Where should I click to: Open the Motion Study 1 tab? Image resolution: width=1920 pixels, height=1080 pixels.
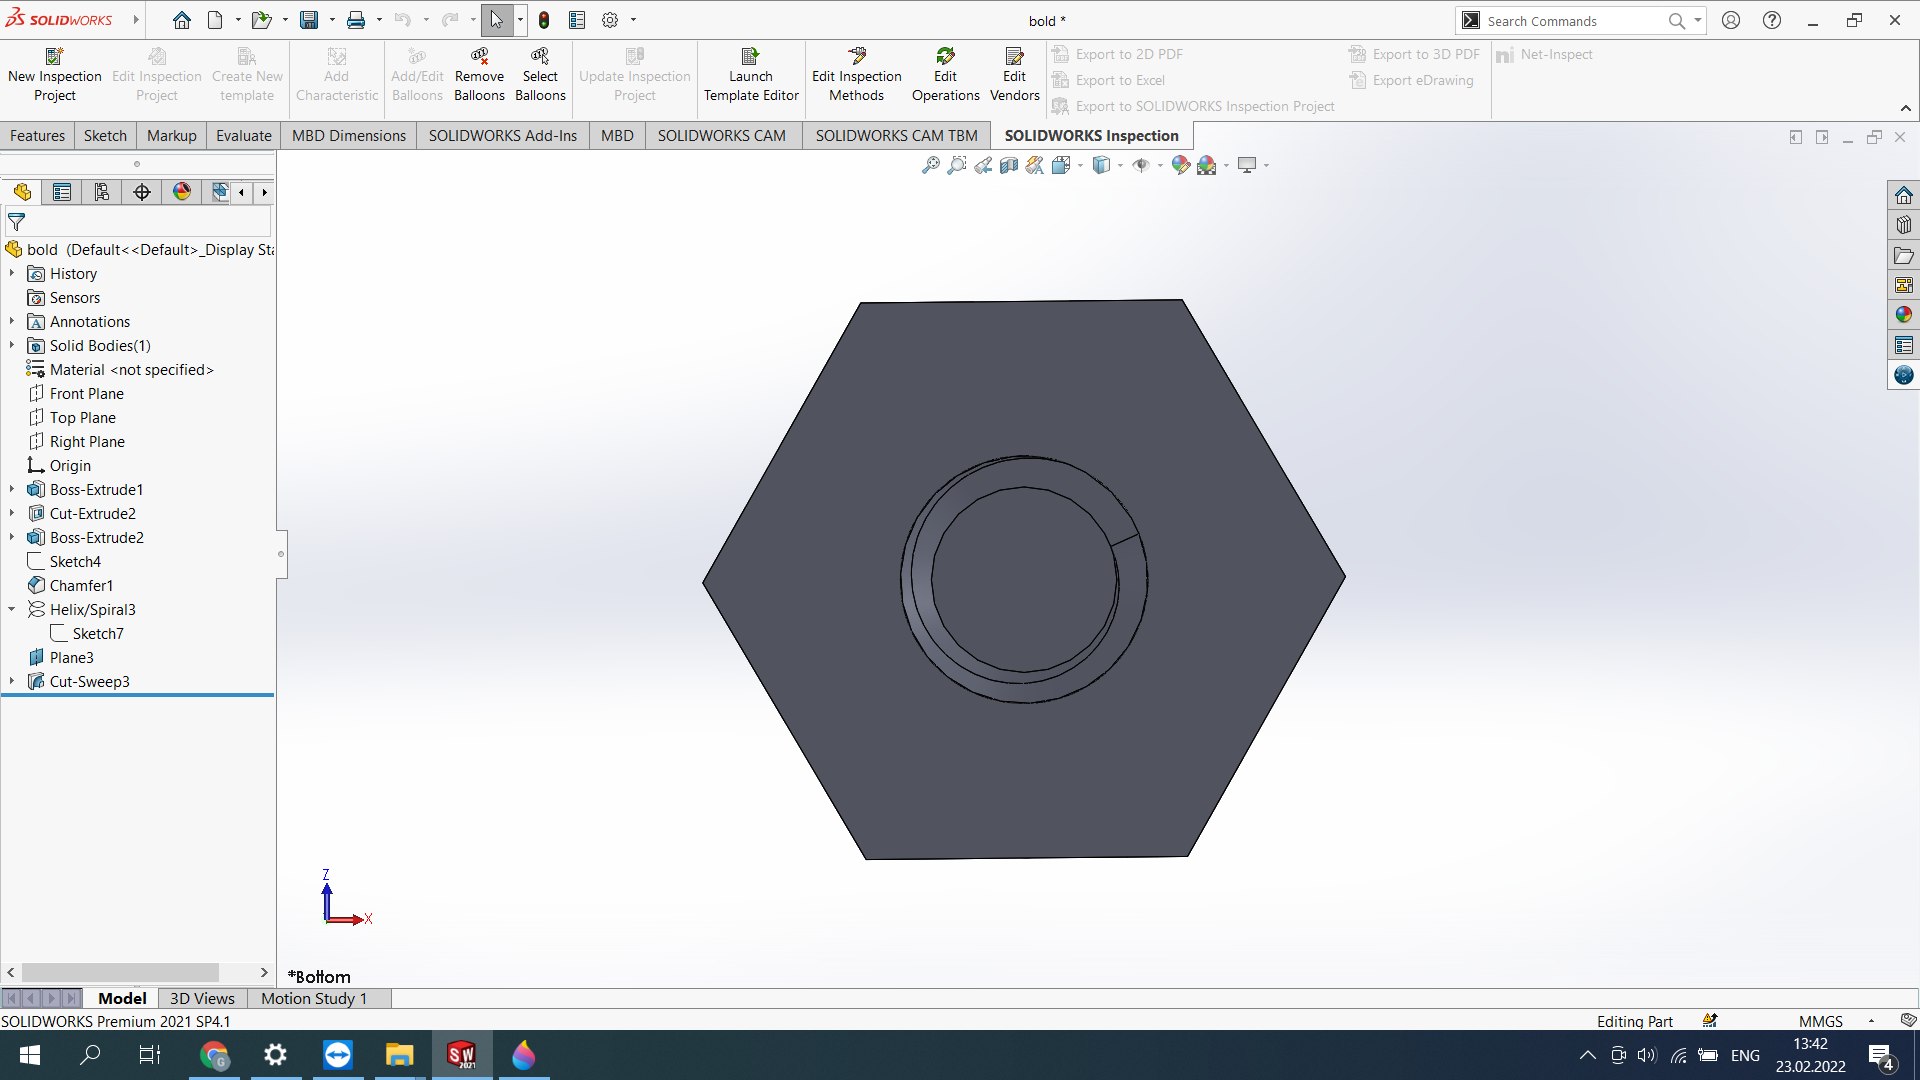(x=314, y=998)
